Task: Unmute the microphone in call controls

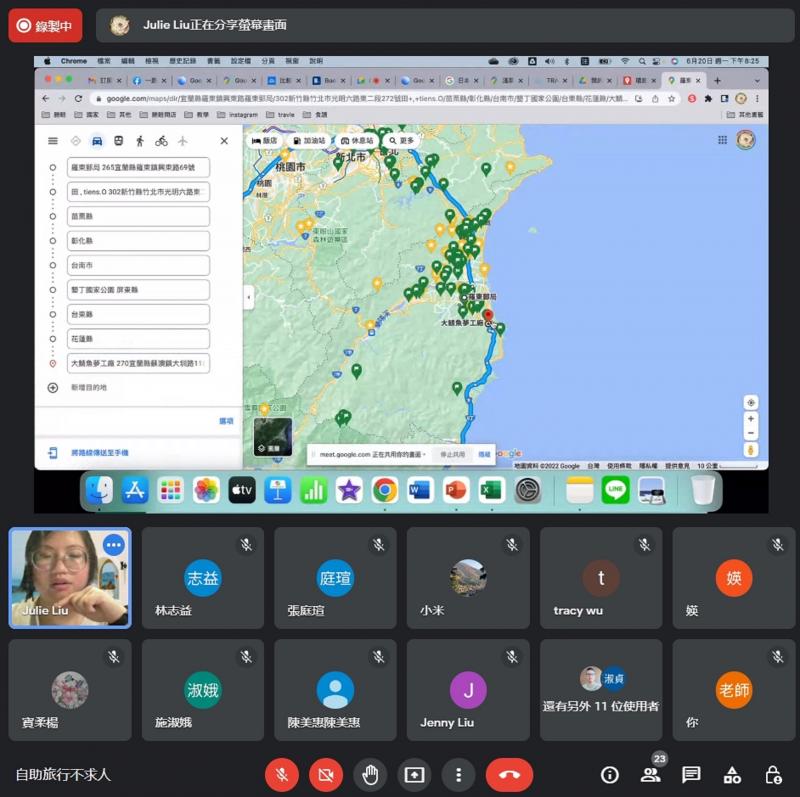Action: tap(282, 774)
